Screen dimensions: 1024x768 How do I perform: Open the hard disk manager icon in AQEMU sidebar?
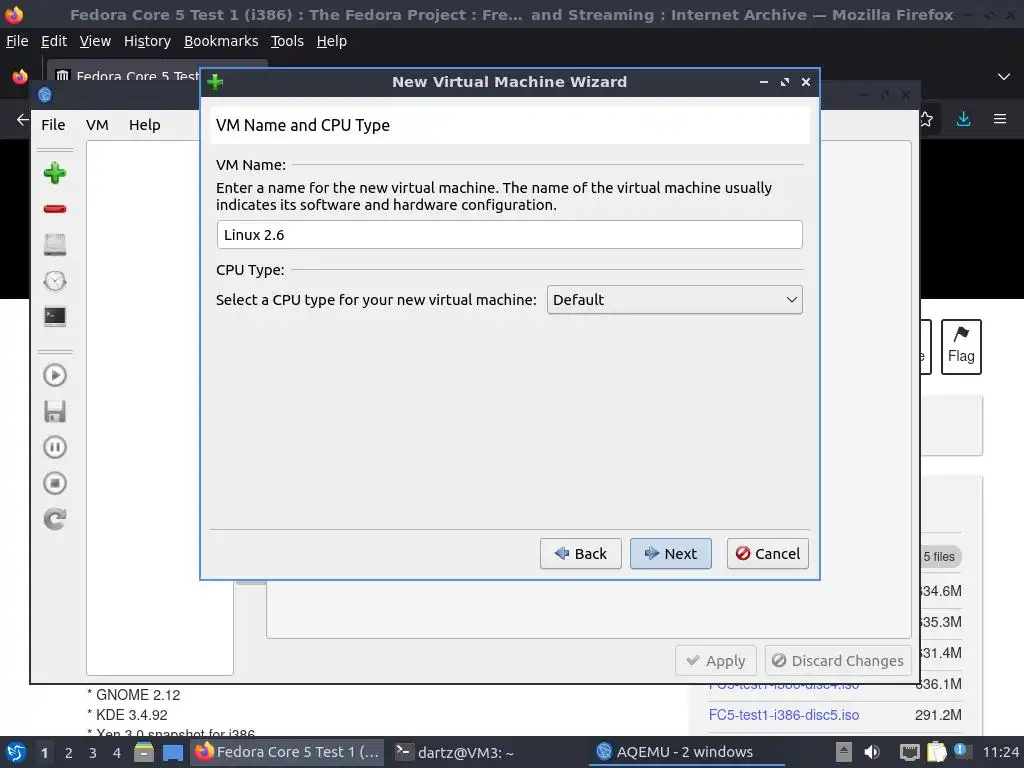coord(55,245)
